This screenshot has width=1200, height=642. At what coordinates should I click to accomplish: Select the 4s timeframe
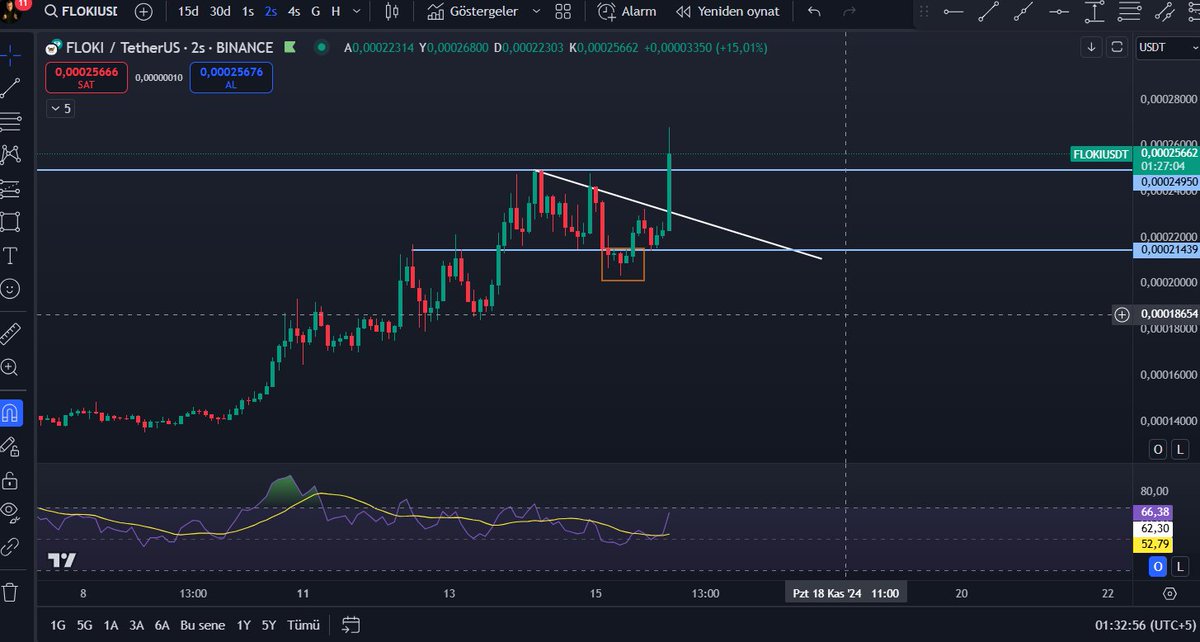(x=293, y=12)
